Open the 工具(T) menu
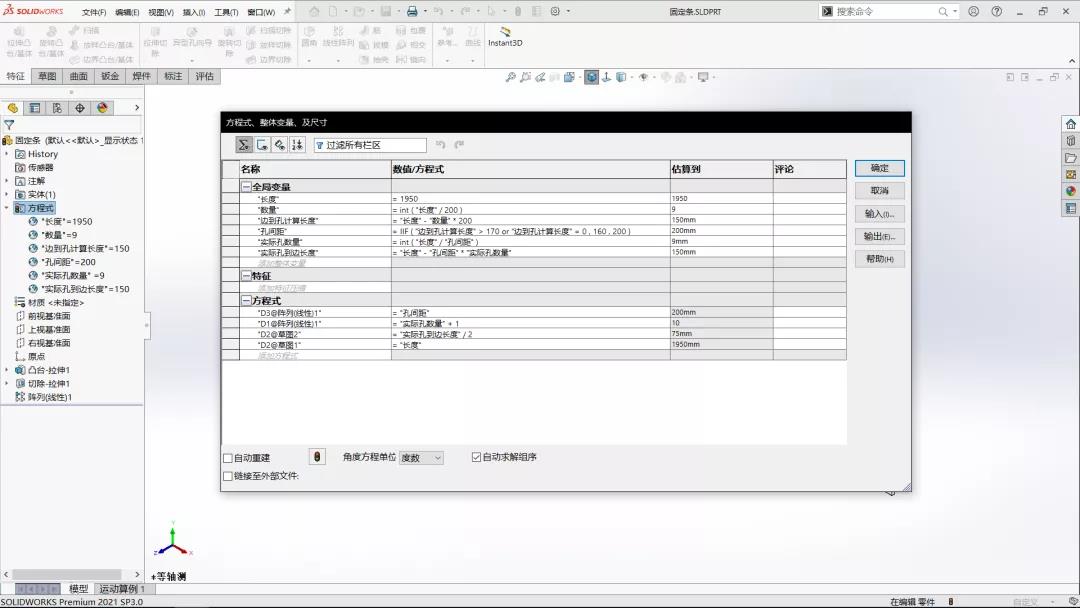Viewport: 1080px width, 608px height. [x=225, y=12]
